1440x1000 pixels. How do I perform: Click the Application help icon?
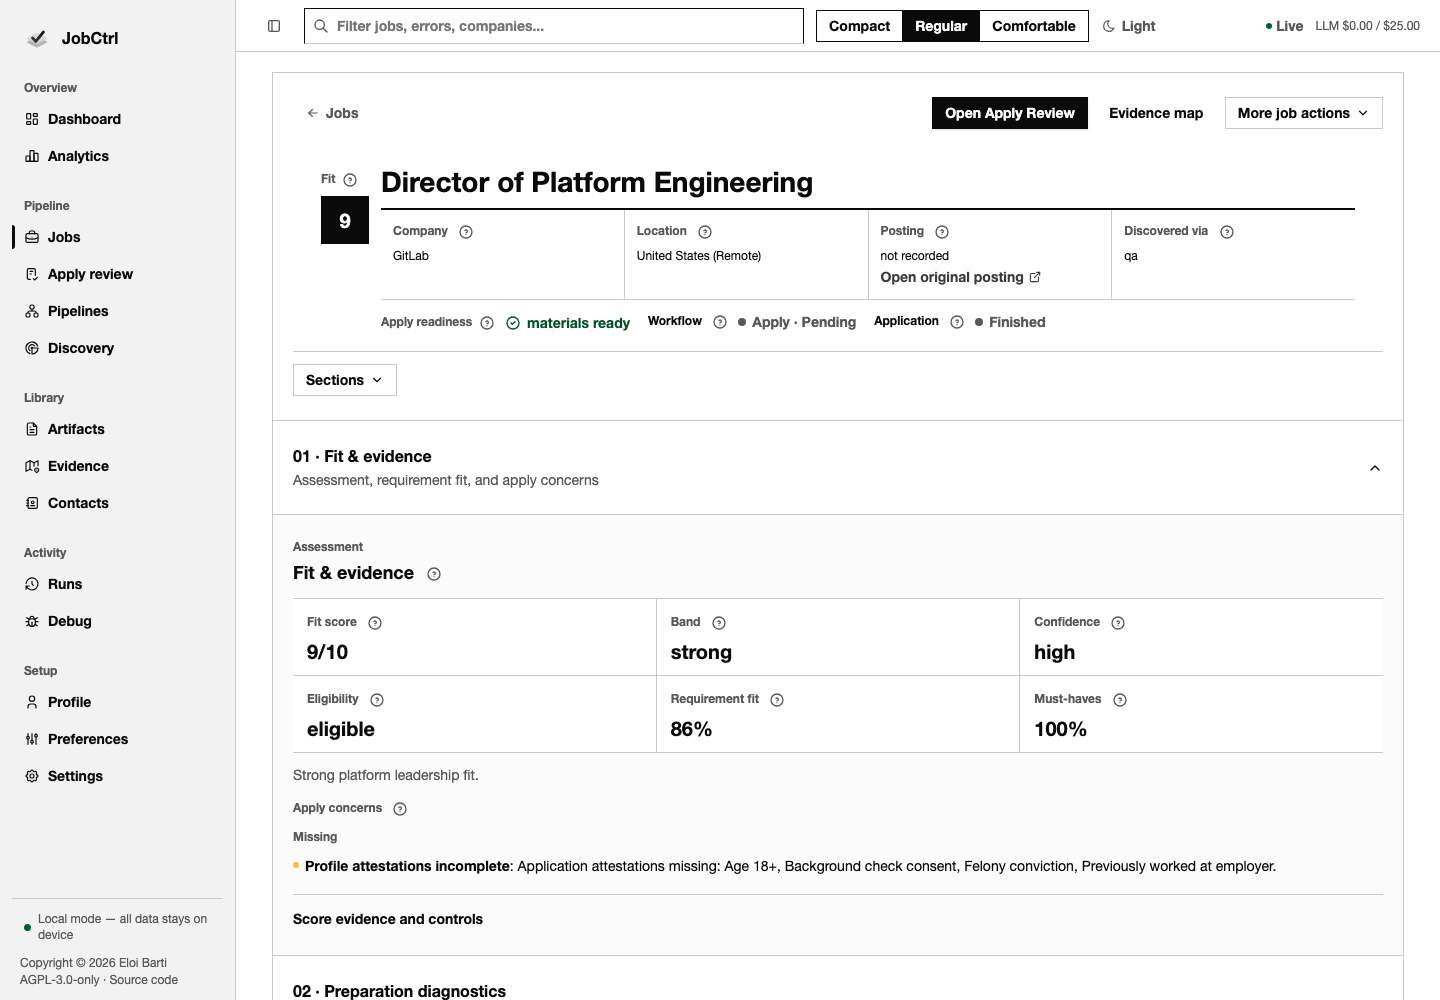coord(957,322)
